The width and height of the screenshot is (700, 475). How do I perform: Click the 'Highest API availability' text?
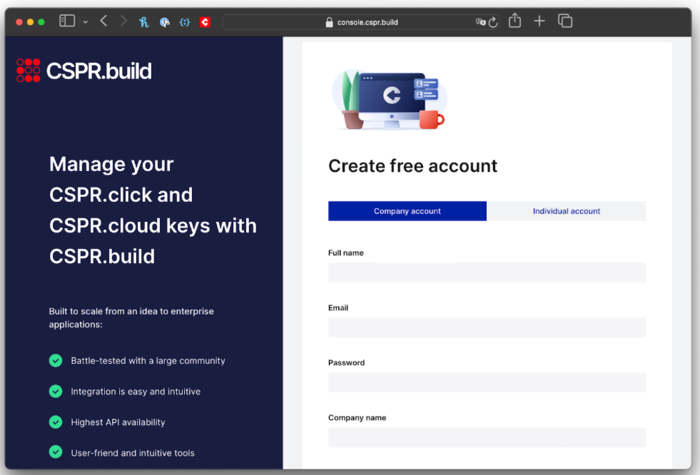click(x=118, y=422)
